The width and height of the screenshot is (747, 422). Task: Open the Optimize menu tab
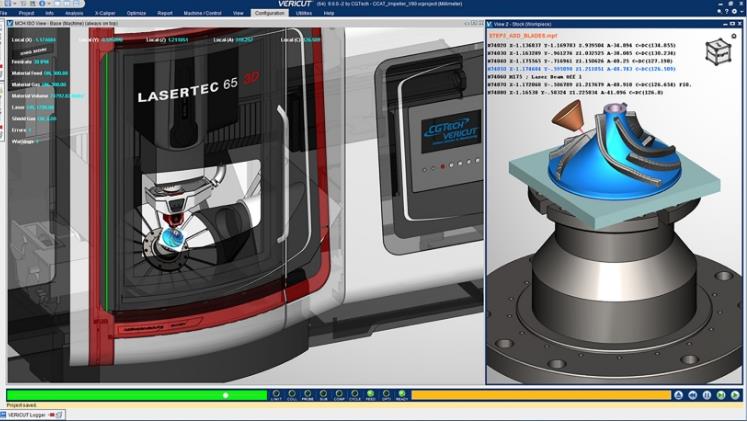pyautogui.click(x=136, y=13)
